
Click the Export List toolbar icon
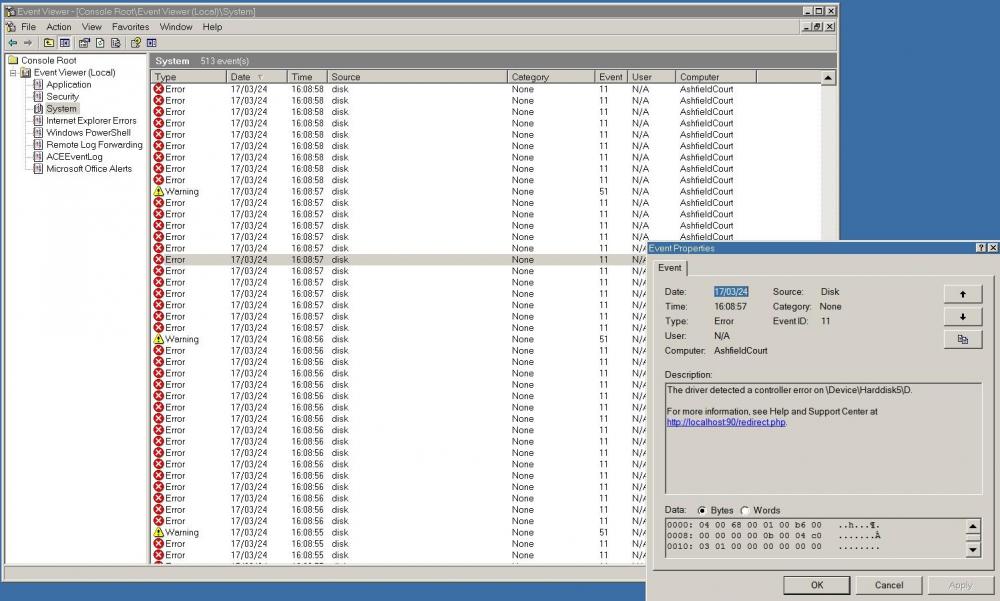(x=116, y=43)
